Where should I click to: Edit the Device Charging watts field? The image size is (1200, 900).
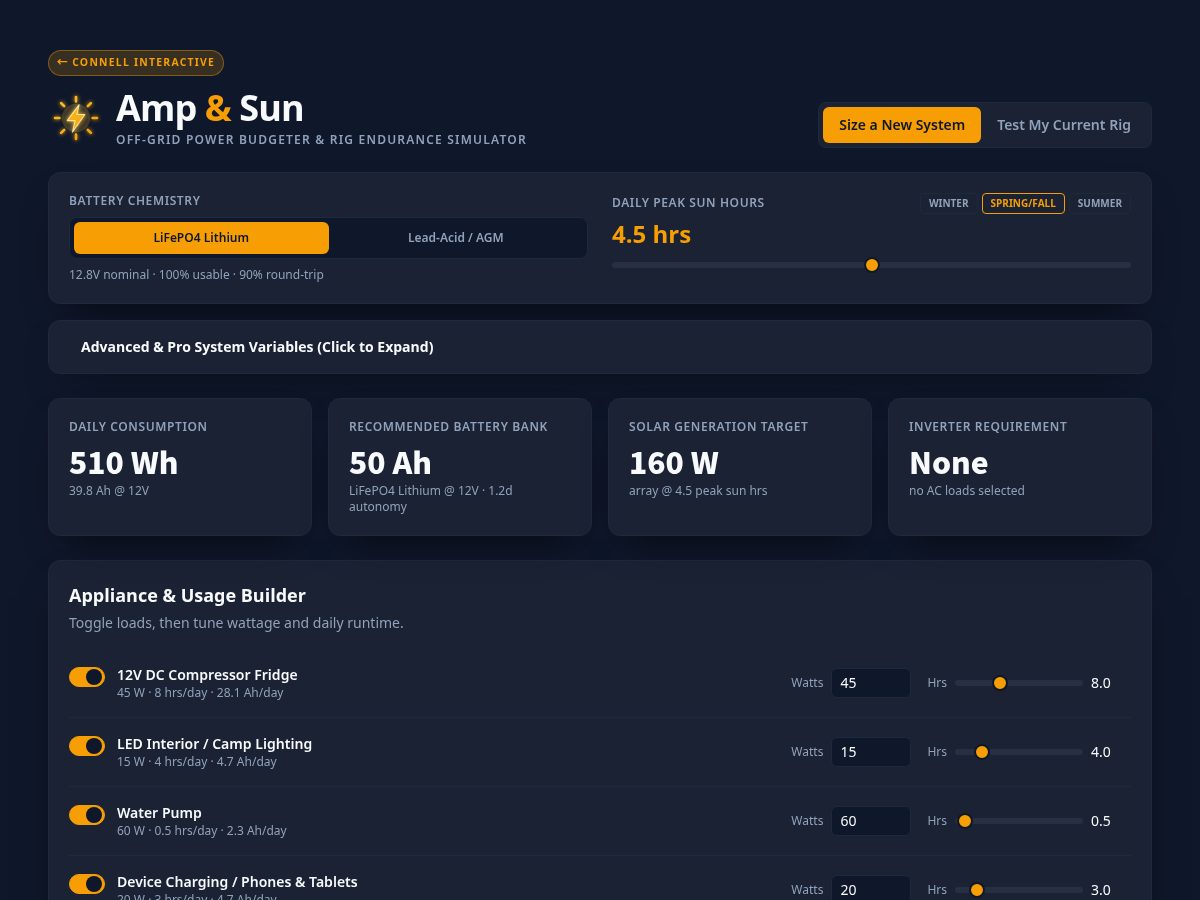click(x=871, y=888)
